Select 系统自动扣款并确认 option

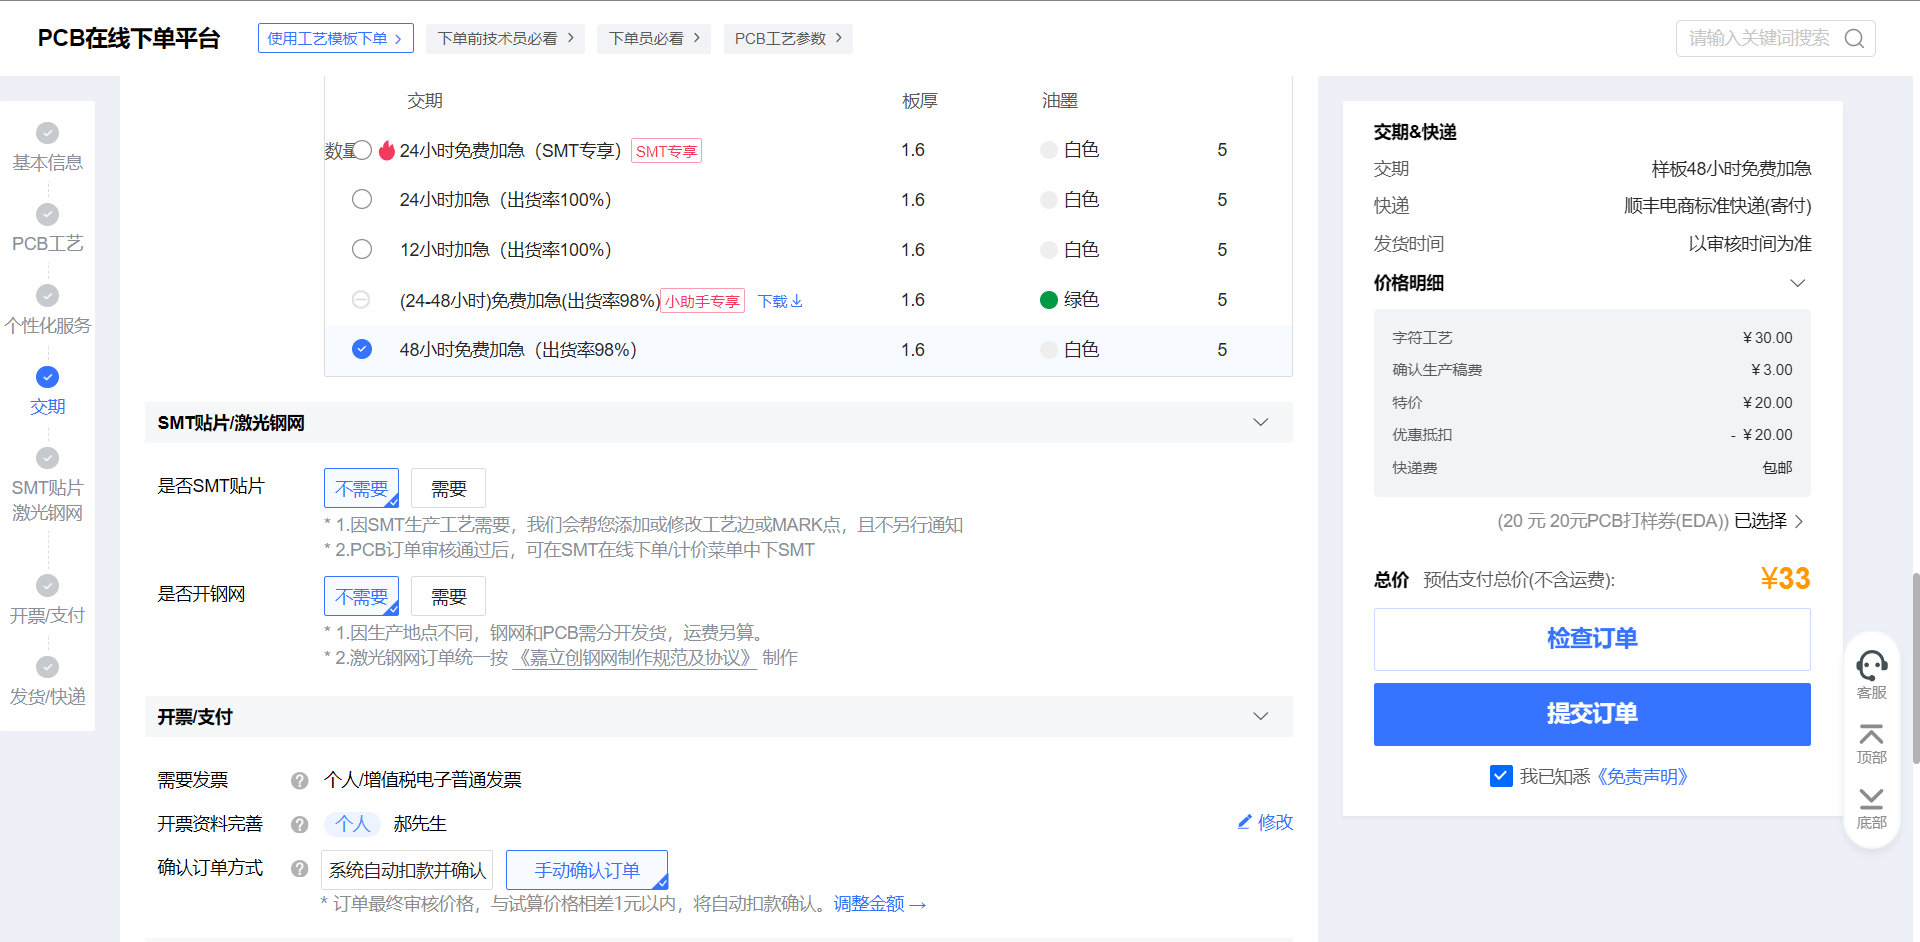coord(407,870)
